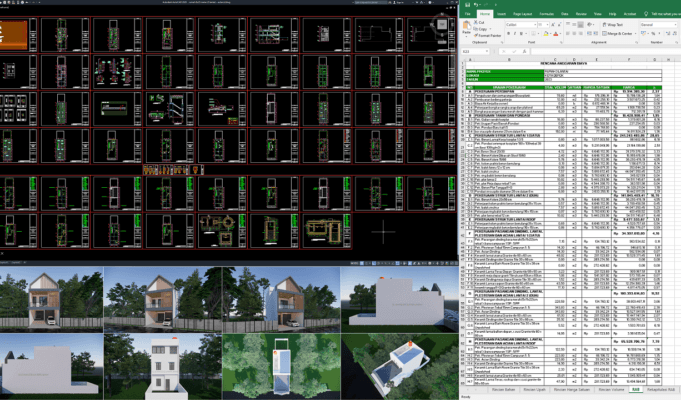Apply the yellow Fill Color swatch
The image size is (681, 400).
(x=546, y=33)
